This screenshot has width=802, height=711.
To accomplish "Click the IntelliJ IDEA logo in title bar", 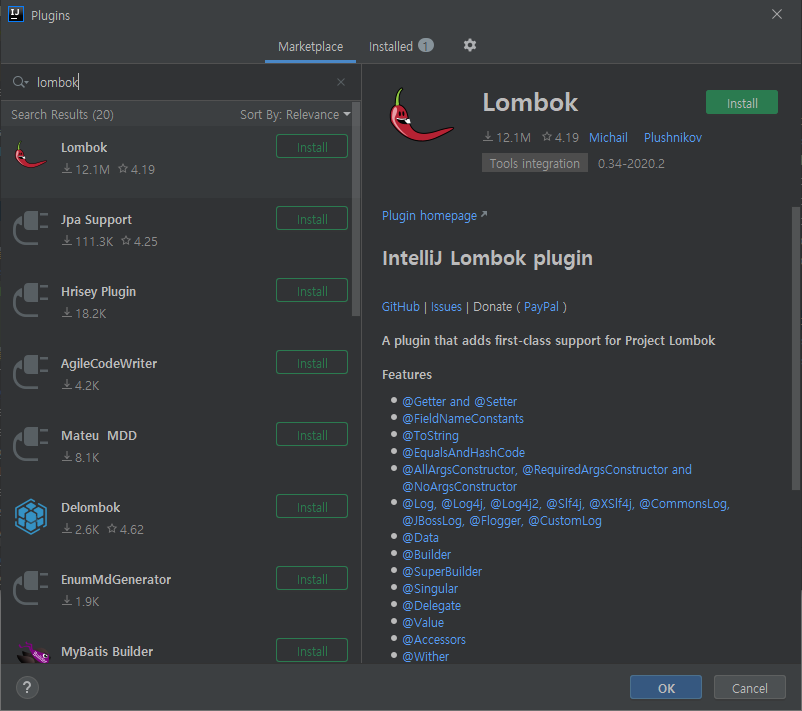I will coord(16,14).
